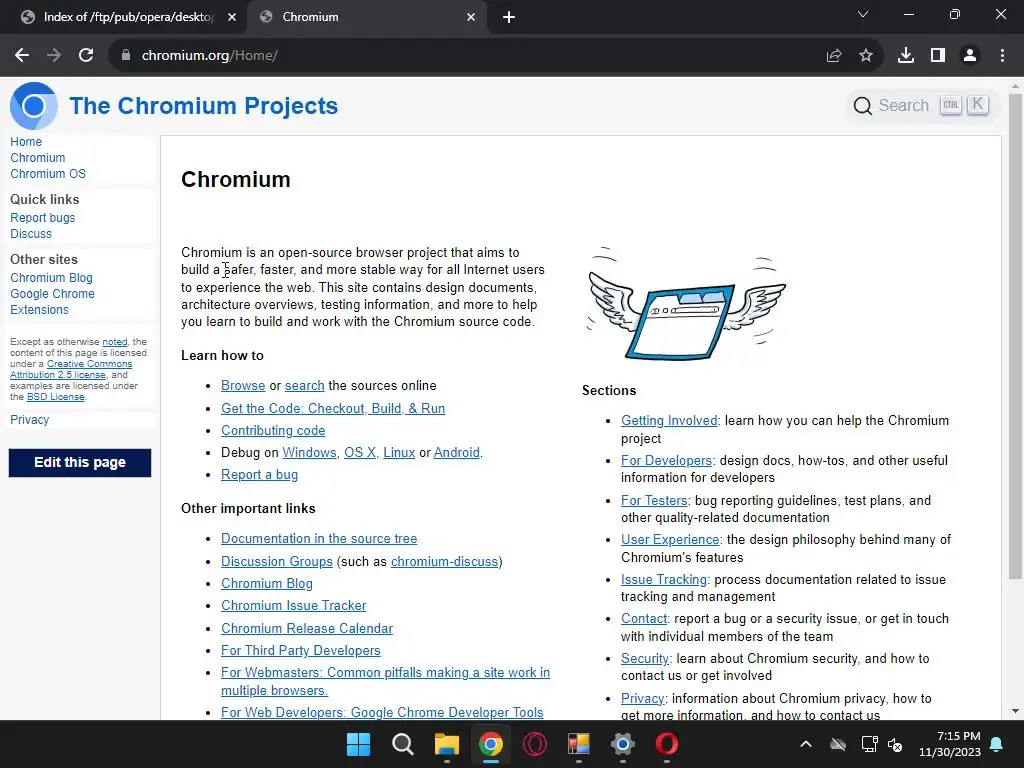Viewport: 1024px width, 768px height.
Task: Show hidden system tray icons
Action: click(x=806, y=744)
